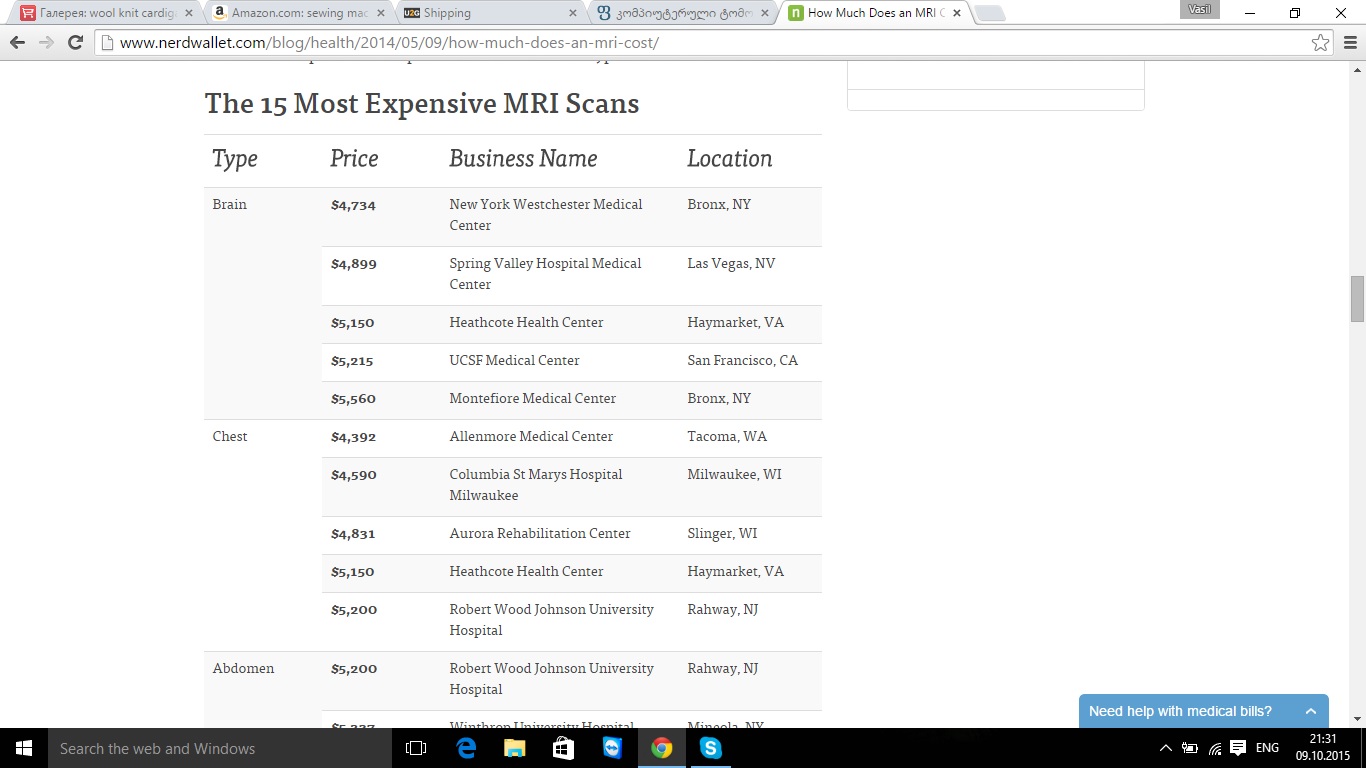Open Skype from the taskbar
Image resolution: width=1366 pixels, height=768 pixels.
coord(711,748)
